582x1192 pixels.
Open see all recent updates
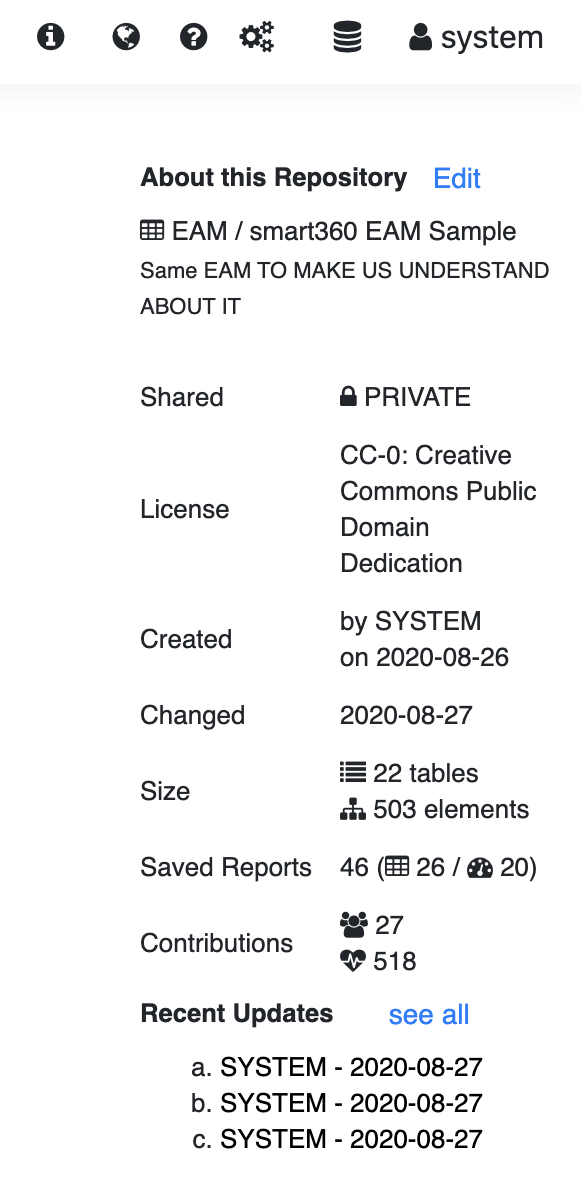pyautogui.click(x=429, y=1014)
